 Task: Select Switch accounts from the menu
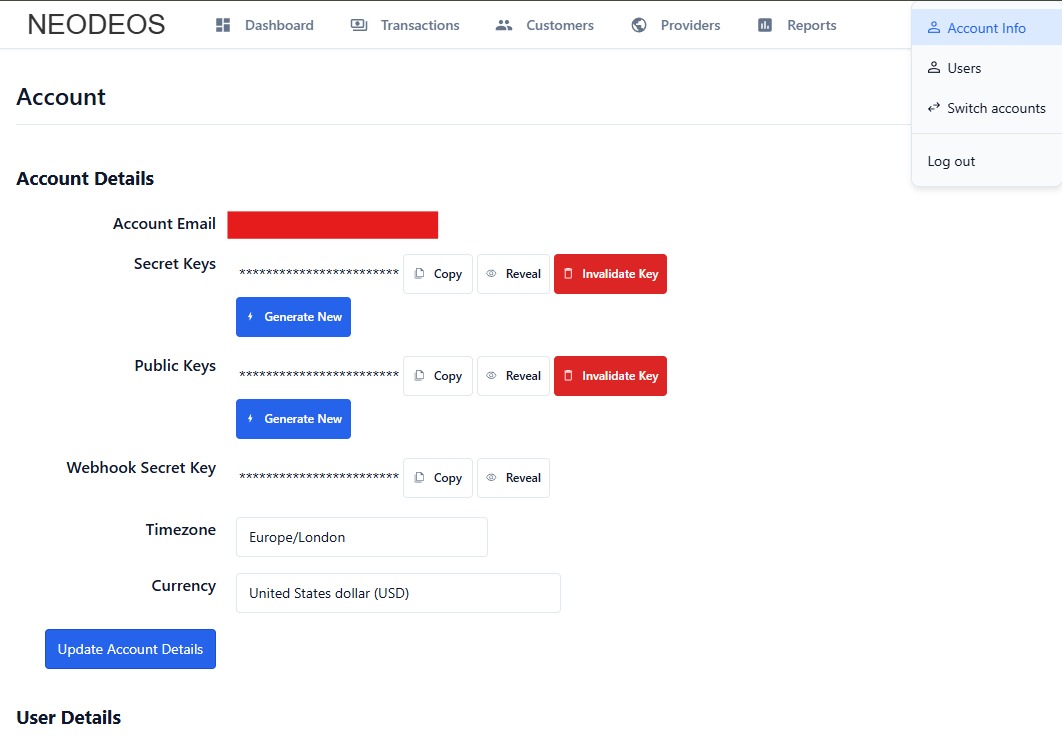(986, 108)
